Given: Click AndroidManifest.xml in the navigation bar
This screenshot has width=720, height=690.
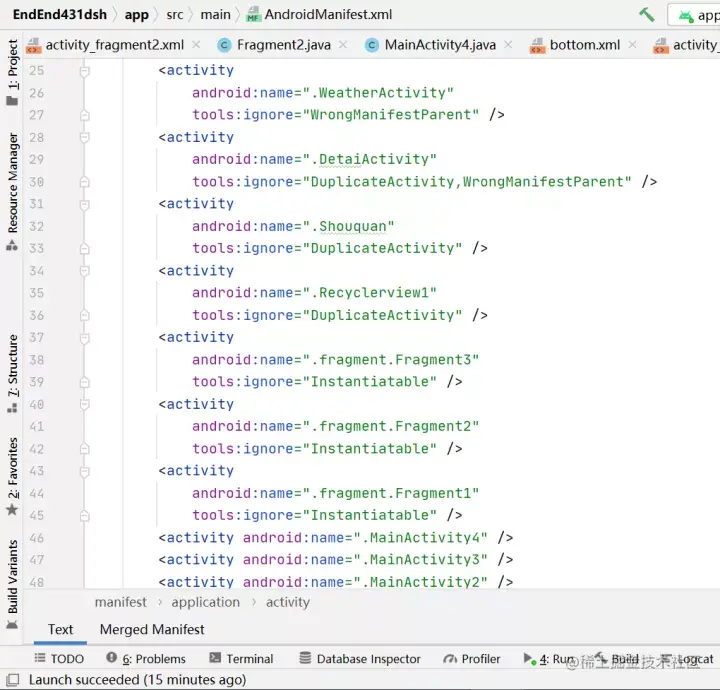Looking at the screenshot, I should pos(320,15).
